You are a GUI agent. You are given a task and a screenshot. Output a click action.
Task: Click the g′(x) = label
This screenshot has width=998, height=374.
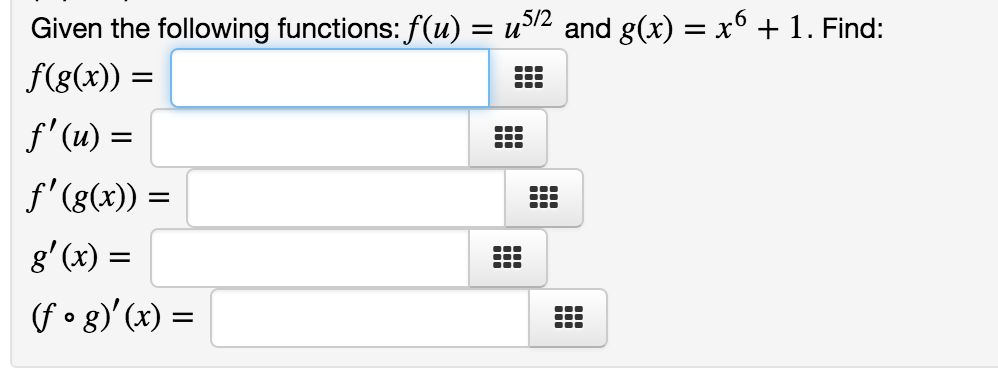tap(80, 258)
